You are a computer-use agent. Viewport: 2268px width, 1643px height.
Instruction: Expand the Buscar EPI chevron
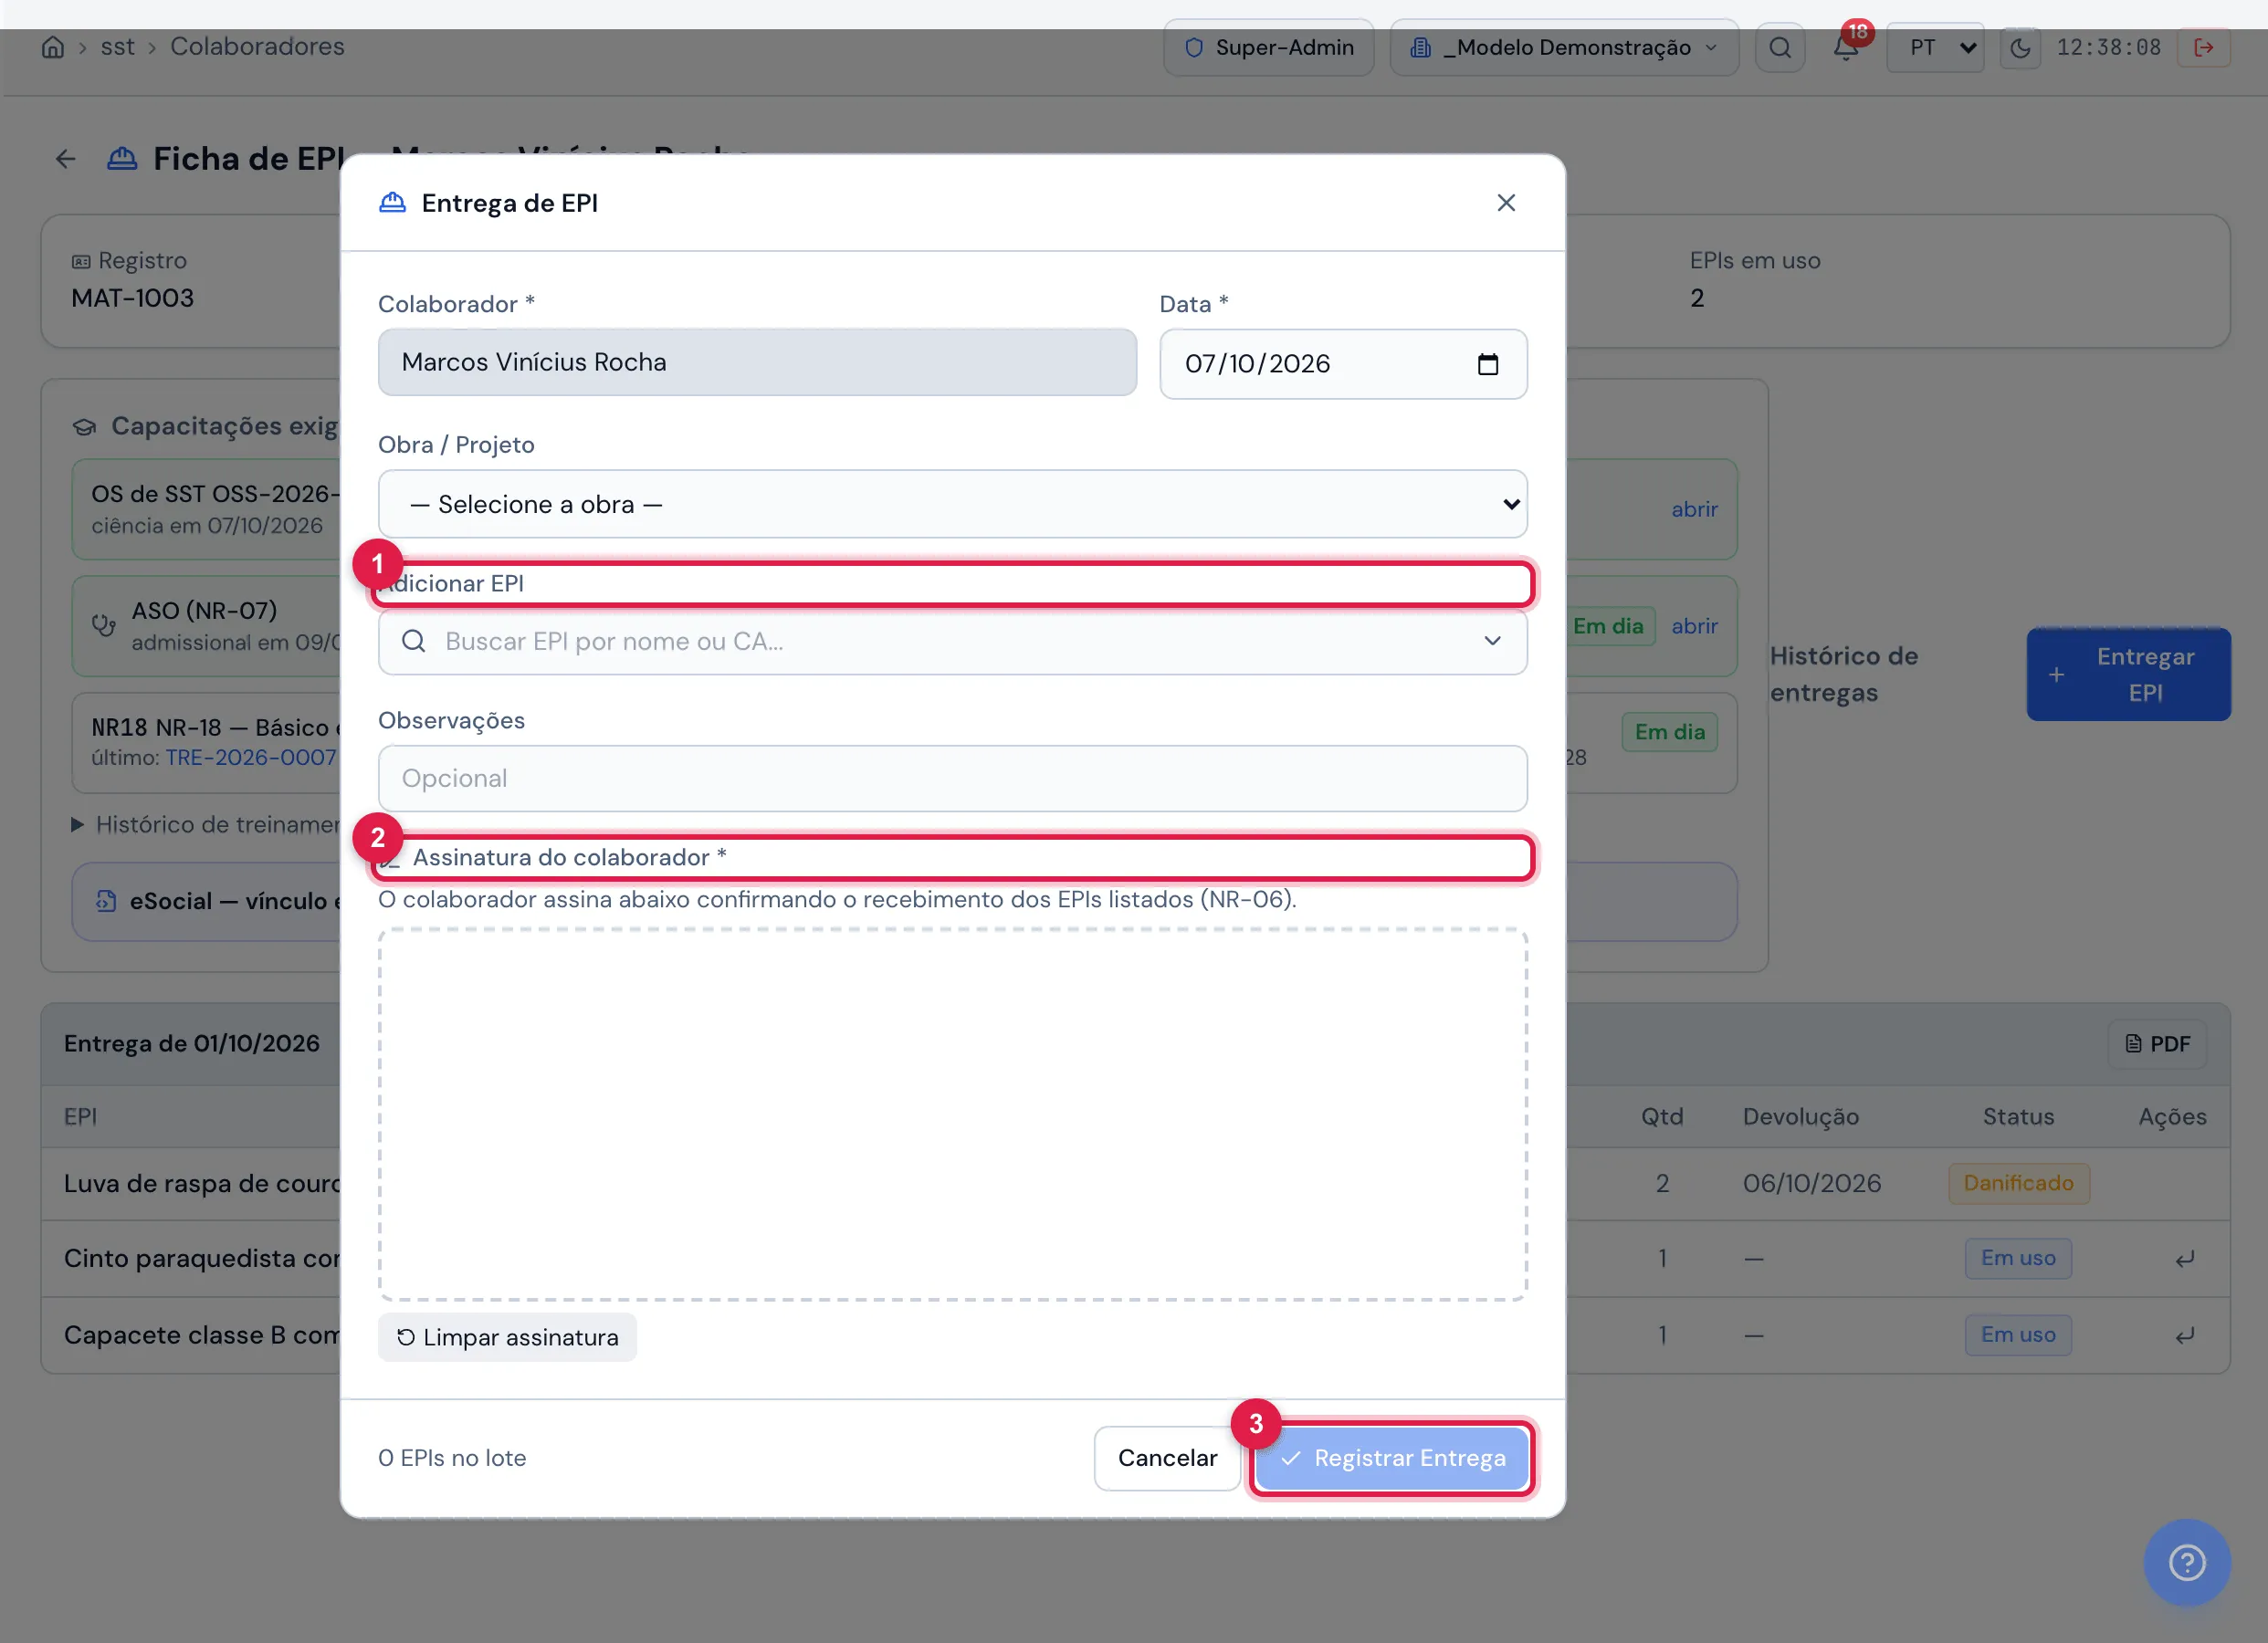coord(1492,641)
